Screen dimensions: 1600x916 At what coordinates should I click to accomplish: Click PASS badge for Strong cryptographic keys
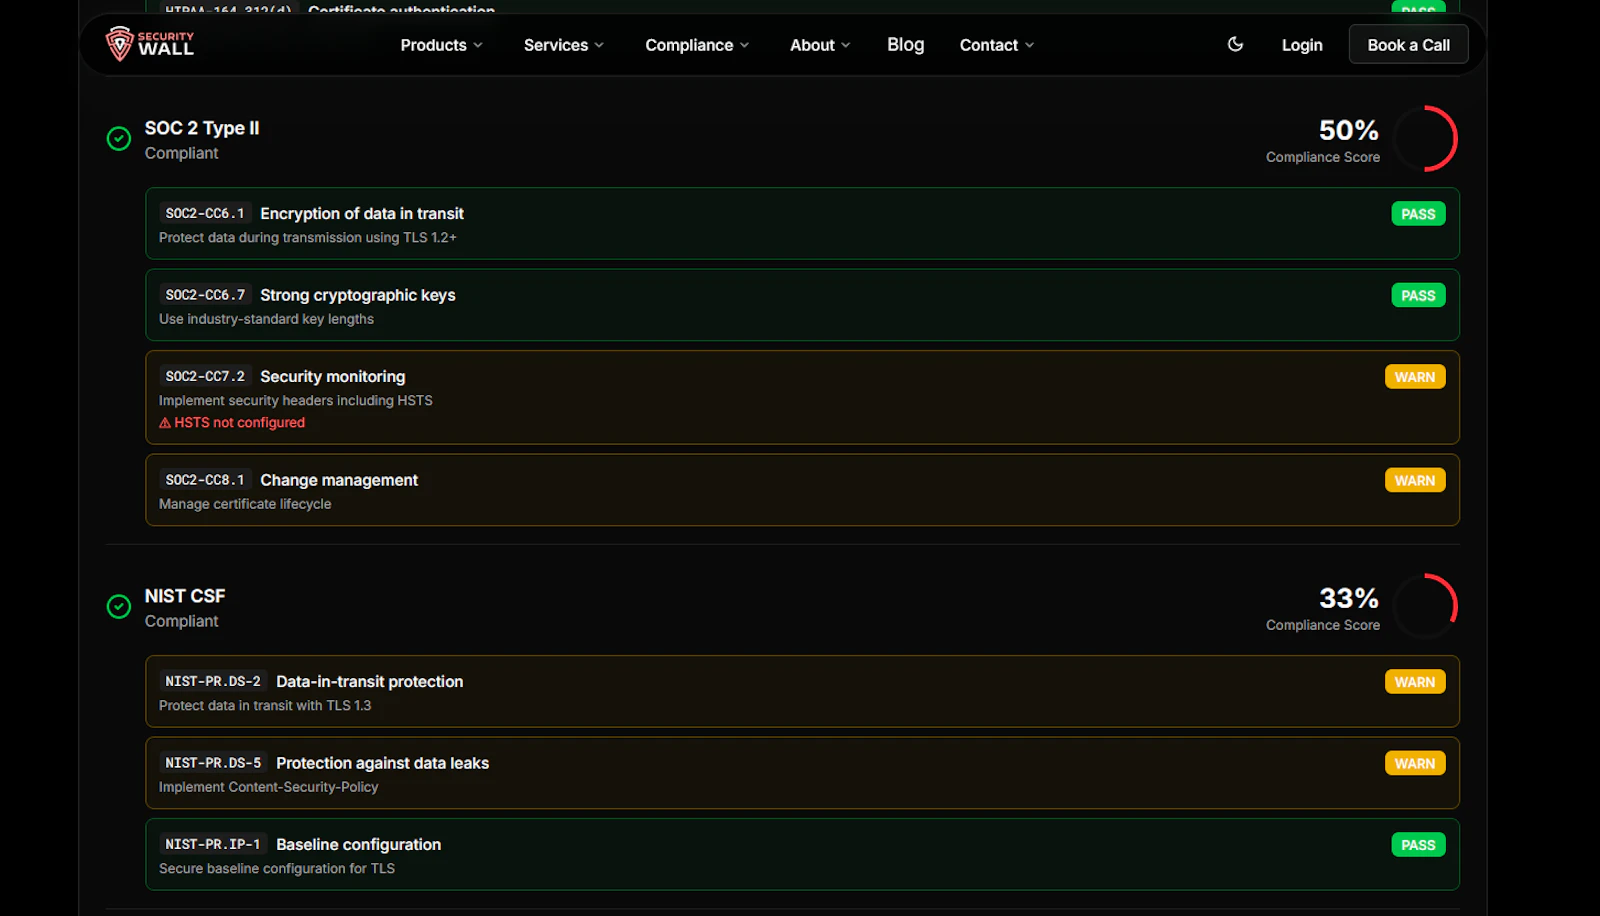pos(1418,295)
